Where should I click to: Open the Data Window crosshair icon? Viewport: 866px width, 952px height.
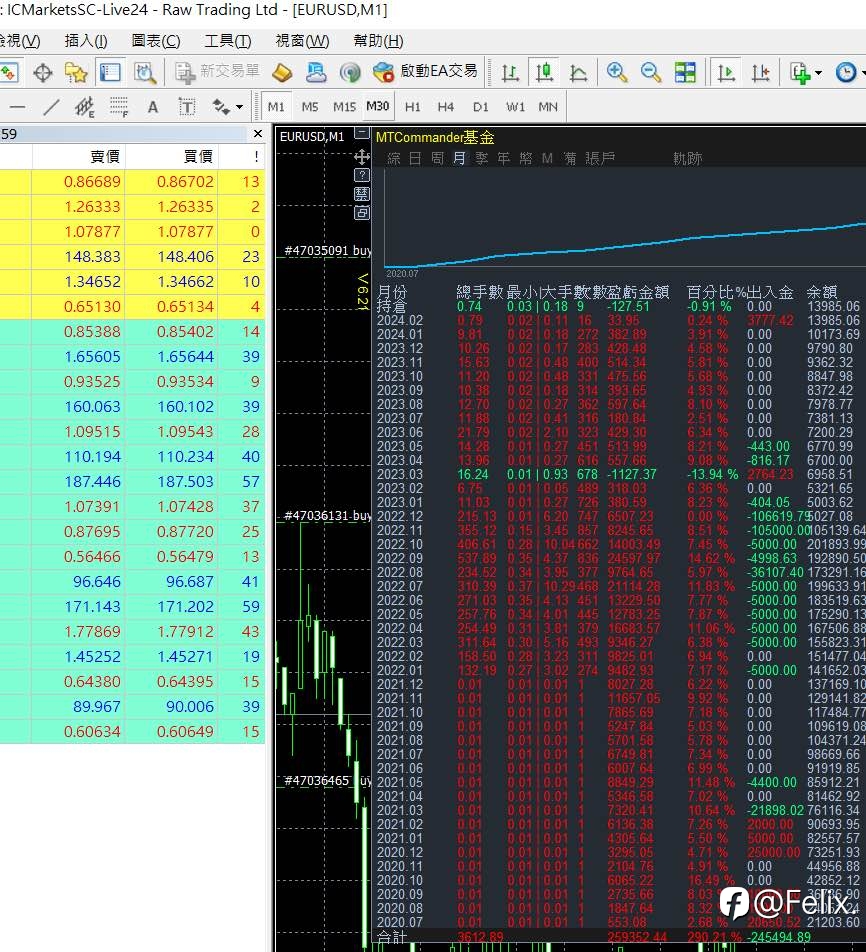[x=43, y=73]
